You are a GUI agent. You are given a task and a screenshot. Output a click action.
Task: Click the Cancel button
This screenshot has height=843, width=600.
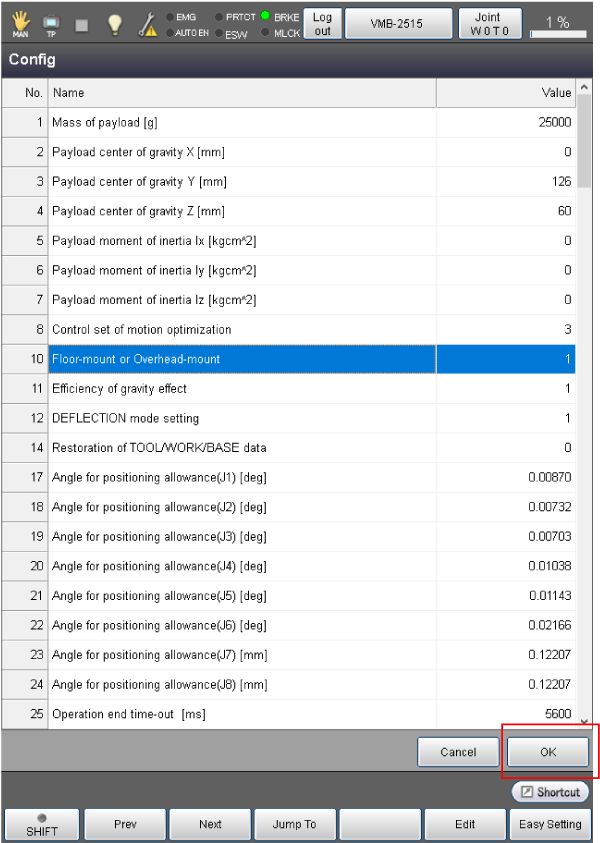point(459,752)
